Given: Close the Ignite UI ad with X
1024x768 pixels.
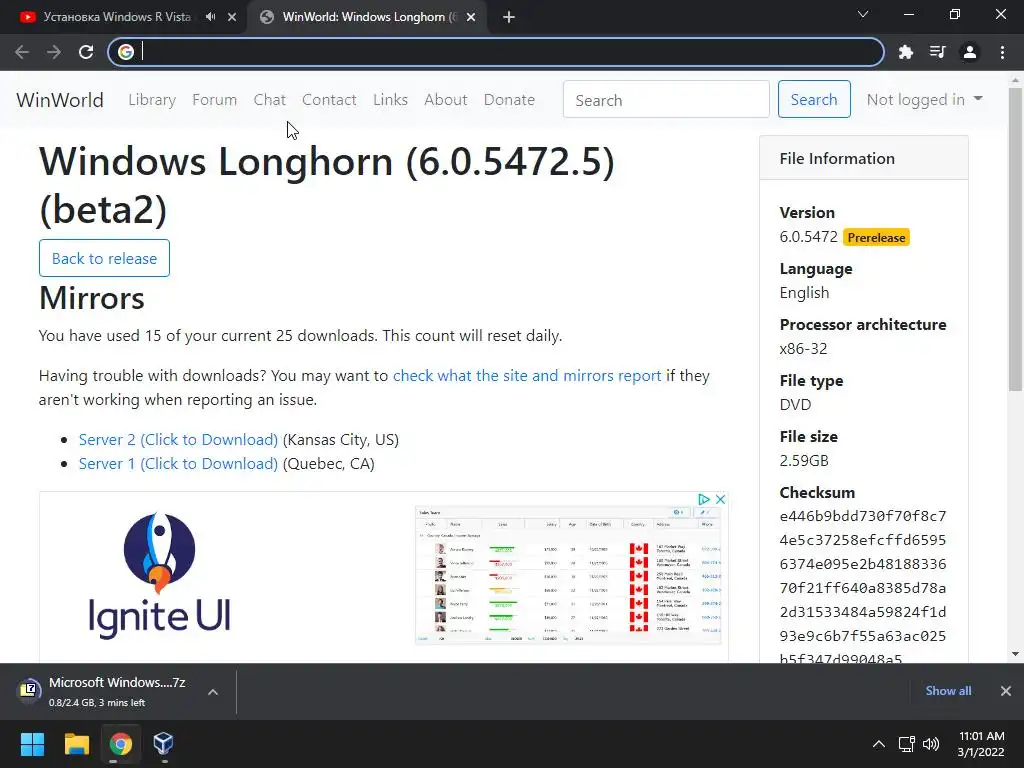Looking at the screenshot, I should [x=720, y=499].
